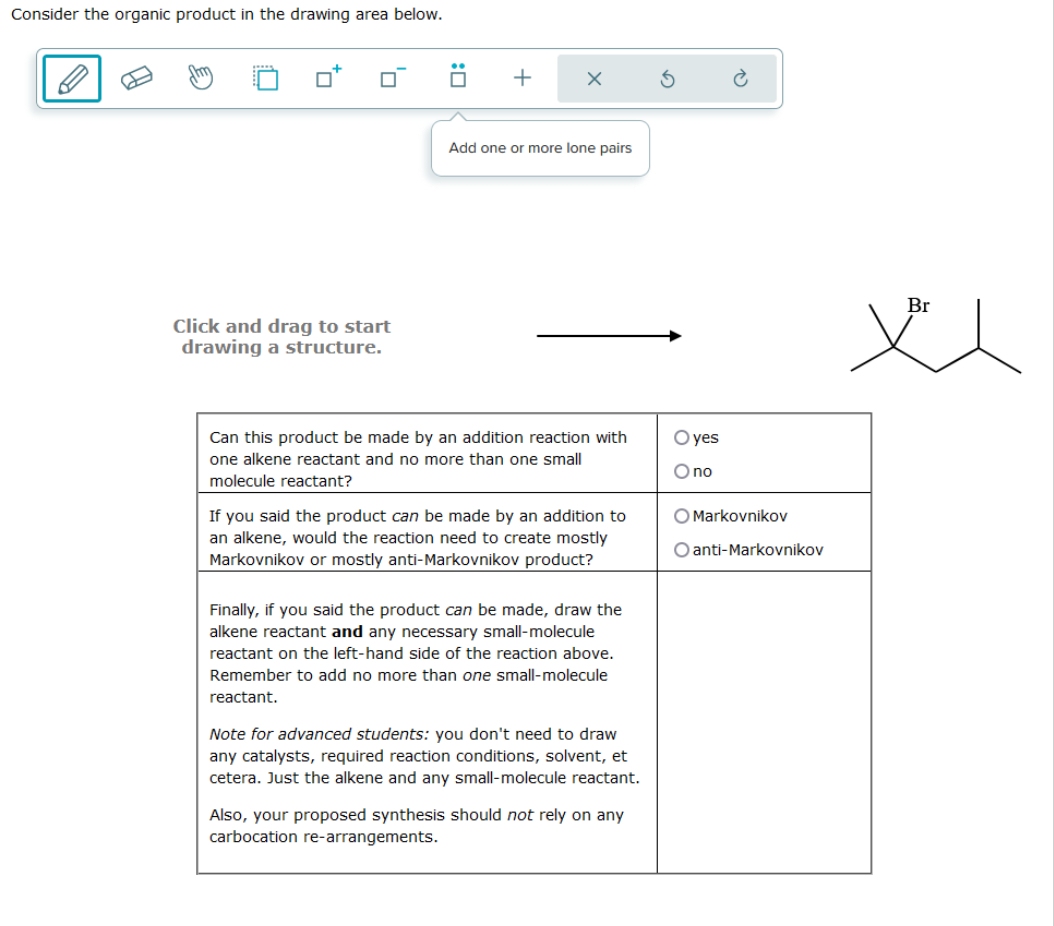The height and width of the screenshot is (926, 1054).
Task: Click the undo arrow
Action: click(667, 78)
